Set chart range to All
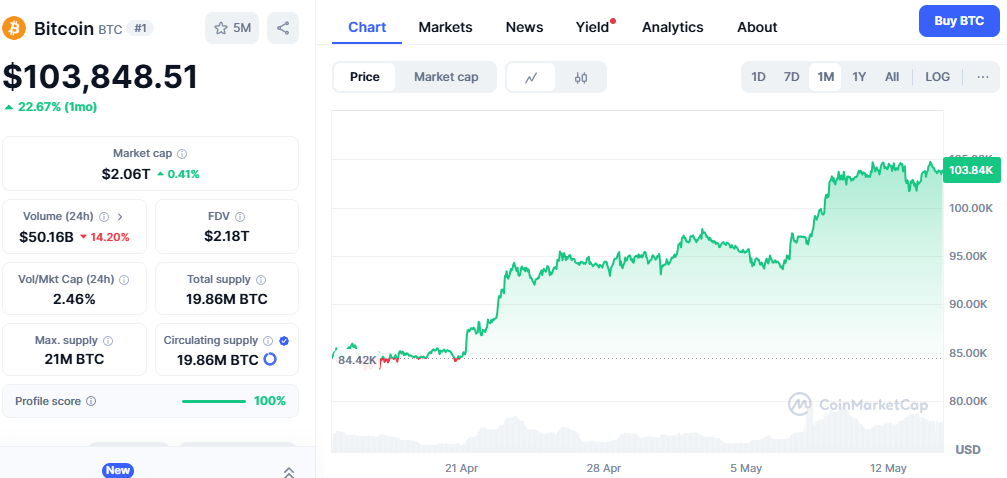This screenshot has height=478, width=1007. (892, 77)
